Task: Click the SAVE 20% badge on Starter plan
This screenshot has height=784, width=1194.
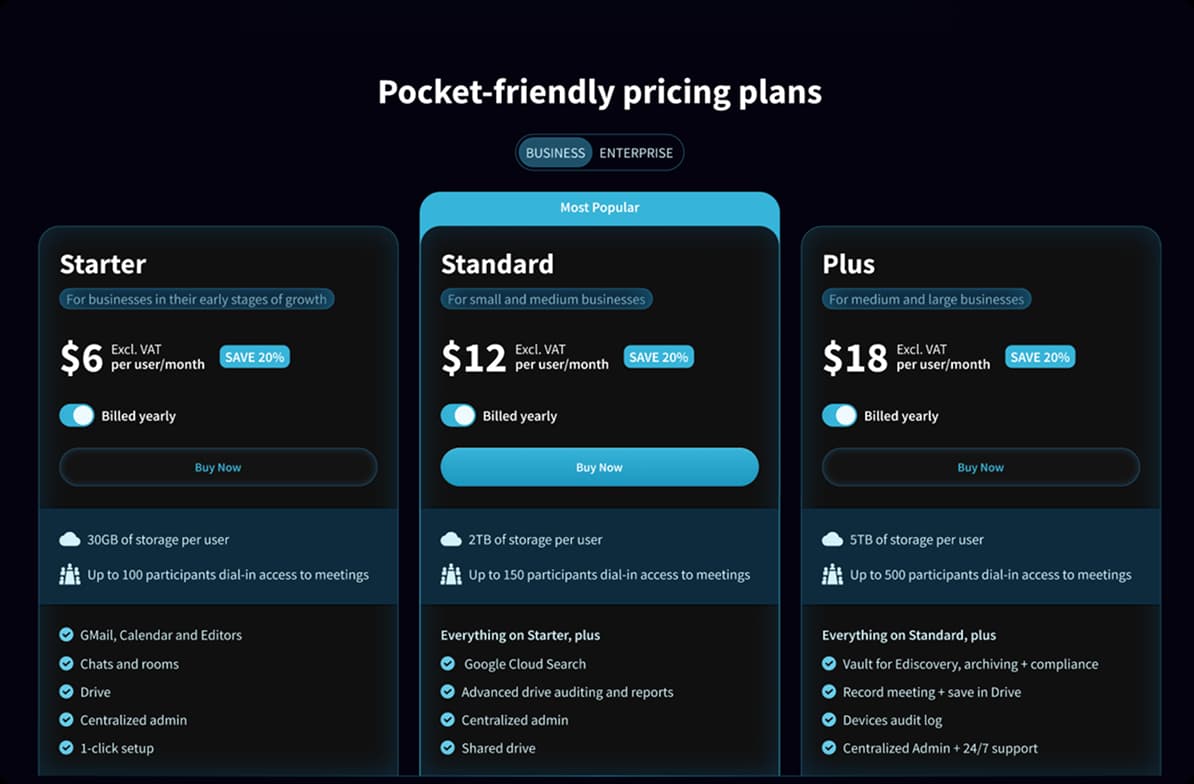Action: tap(254, 356)
